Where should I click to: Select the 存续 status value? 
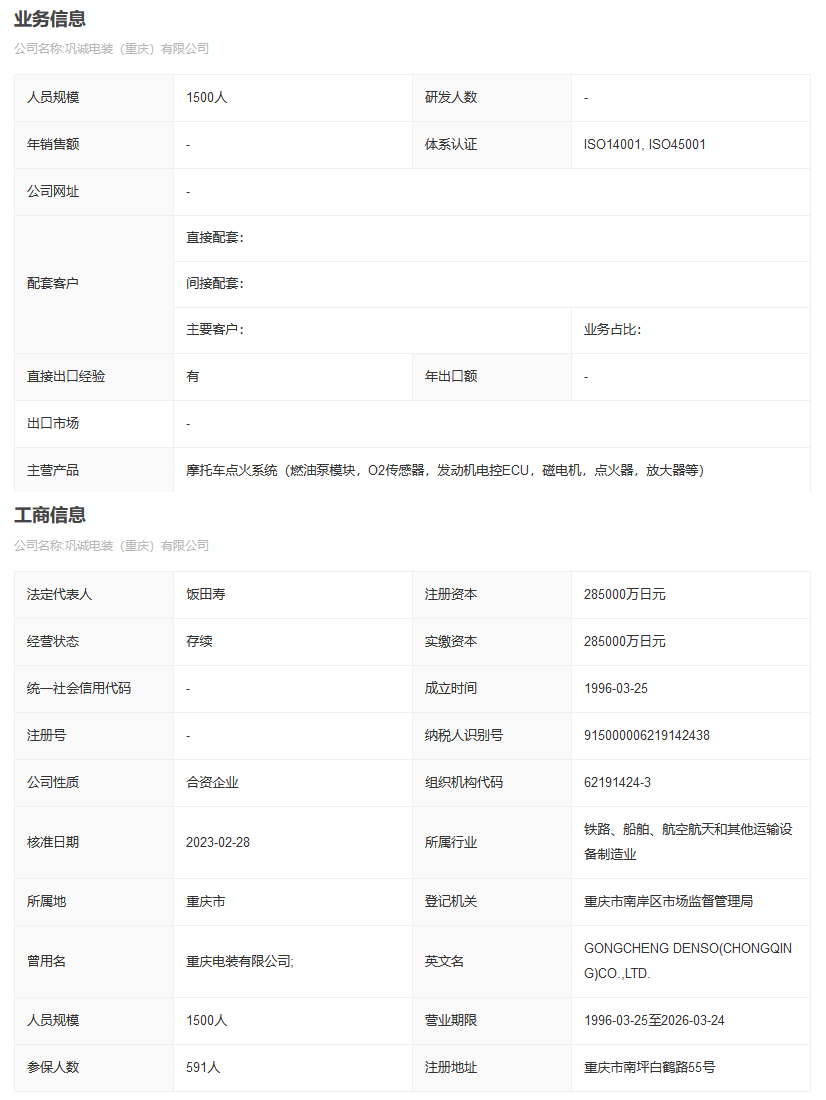(x=199, y=642)
